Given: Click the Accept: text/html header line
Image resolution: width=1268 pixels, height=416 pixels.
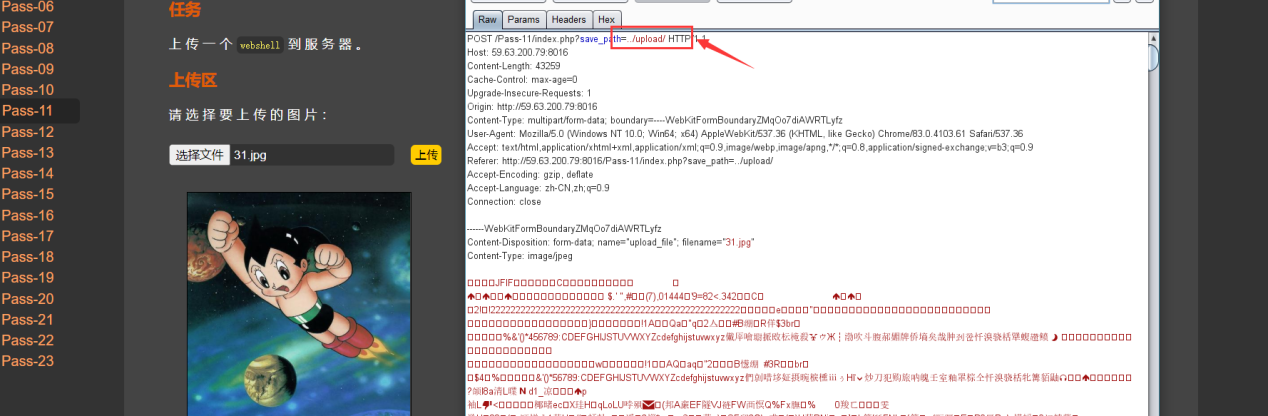Looking at the screenshot, I should (750, 147).
